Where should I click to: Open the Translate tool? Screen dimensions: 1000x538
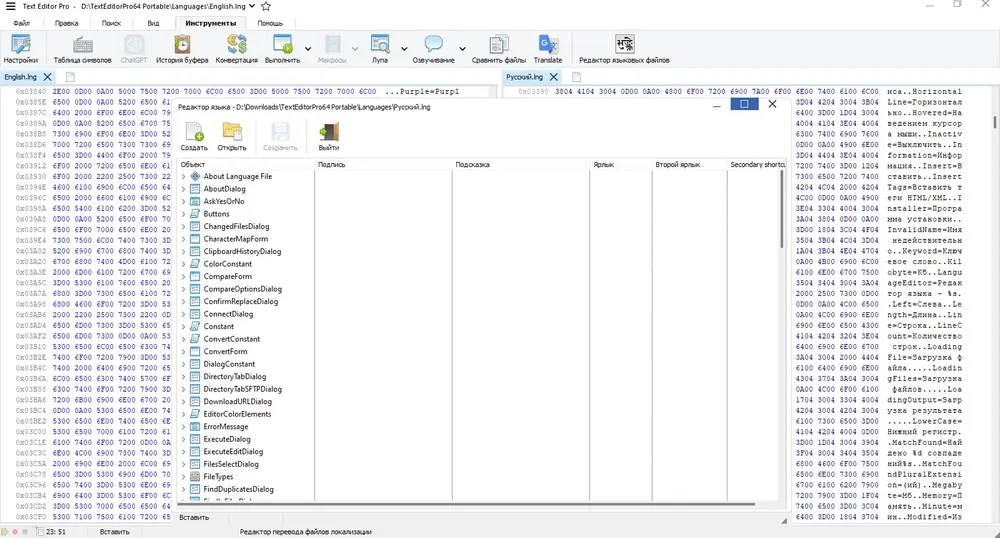548,49
